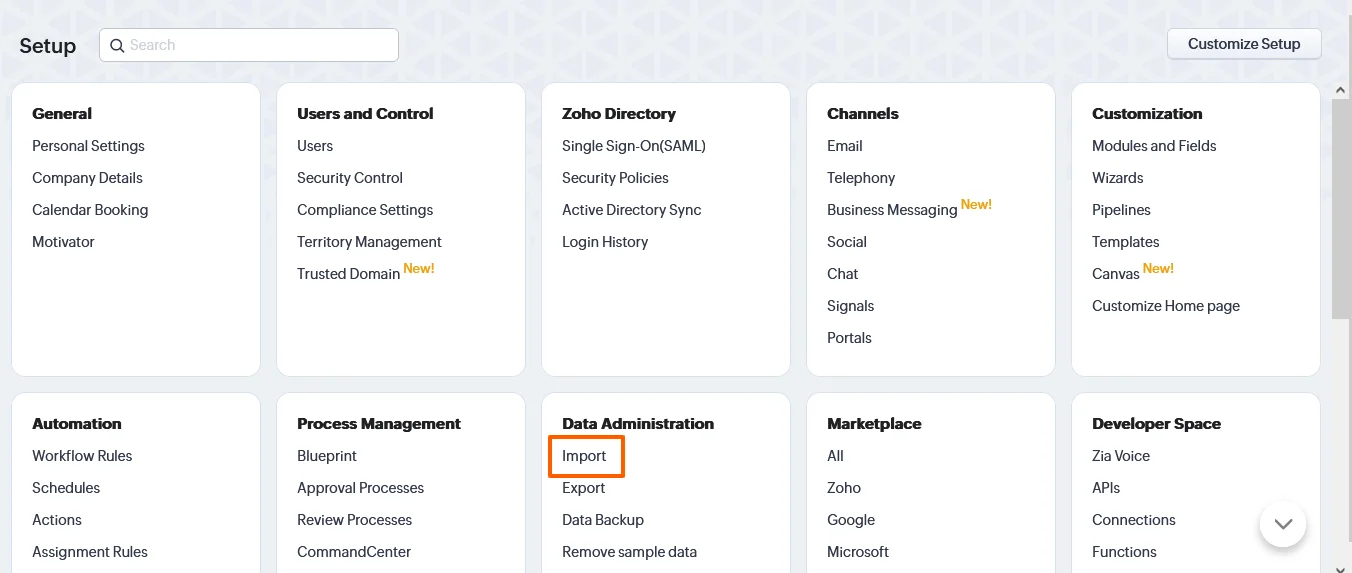The image size is (1352, 573).
Task: Open Territory Management
Action: tap(369, 242)
